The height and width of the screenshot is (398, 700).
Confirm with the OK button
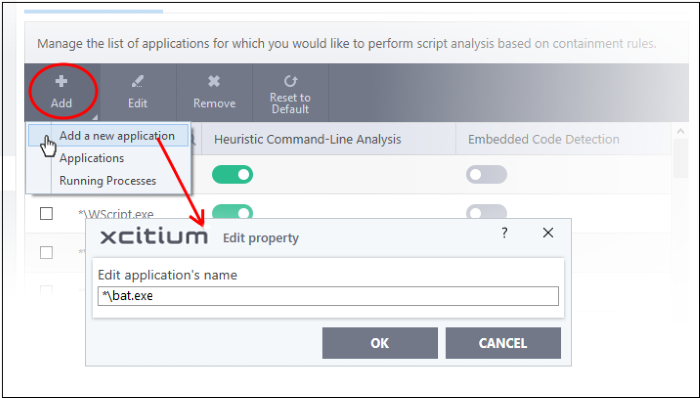(x=380, y=343)
